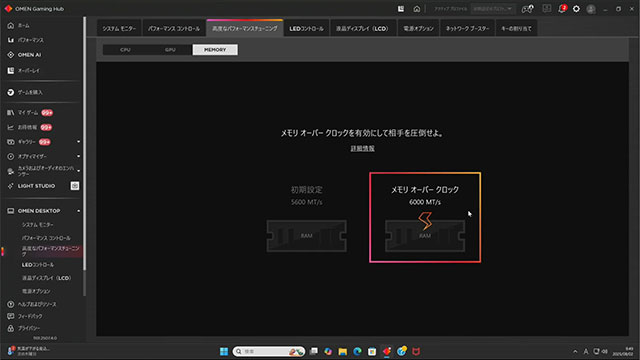This screenshot has height=360, width=640.
Task: Expand the ギャラリー sidebar arrow
Action: (78, 142)
